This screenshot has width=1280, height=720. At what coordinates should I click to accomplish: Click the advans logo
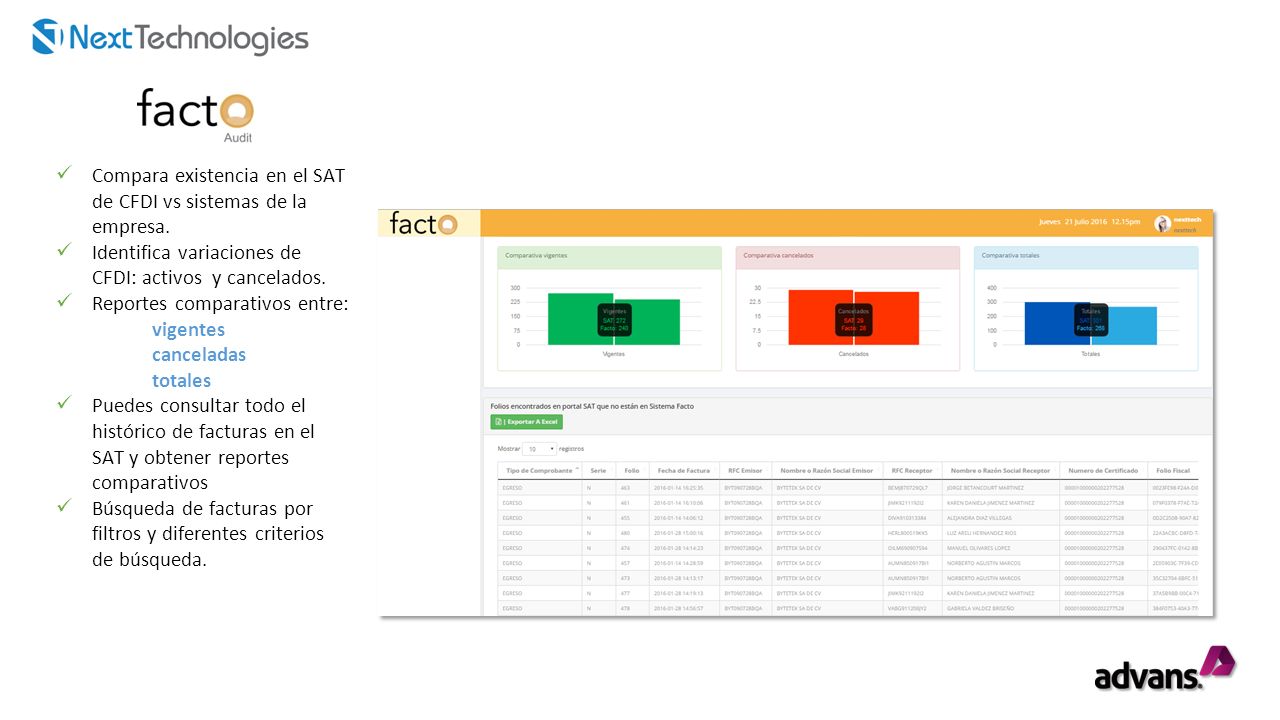pos(1164,669)
